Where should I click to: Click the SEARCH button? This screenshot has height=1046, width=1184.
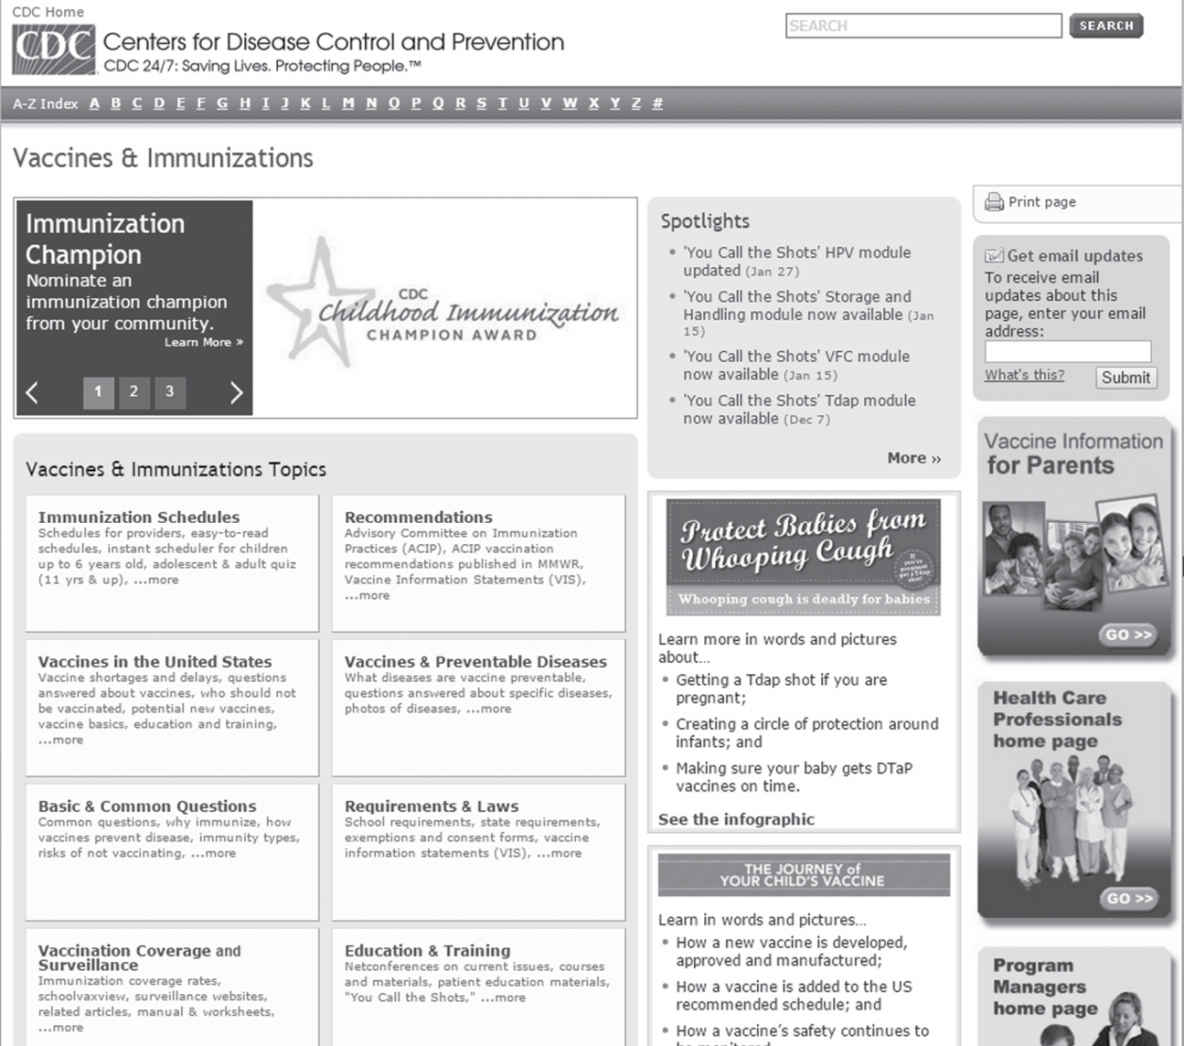(1106, 26)
